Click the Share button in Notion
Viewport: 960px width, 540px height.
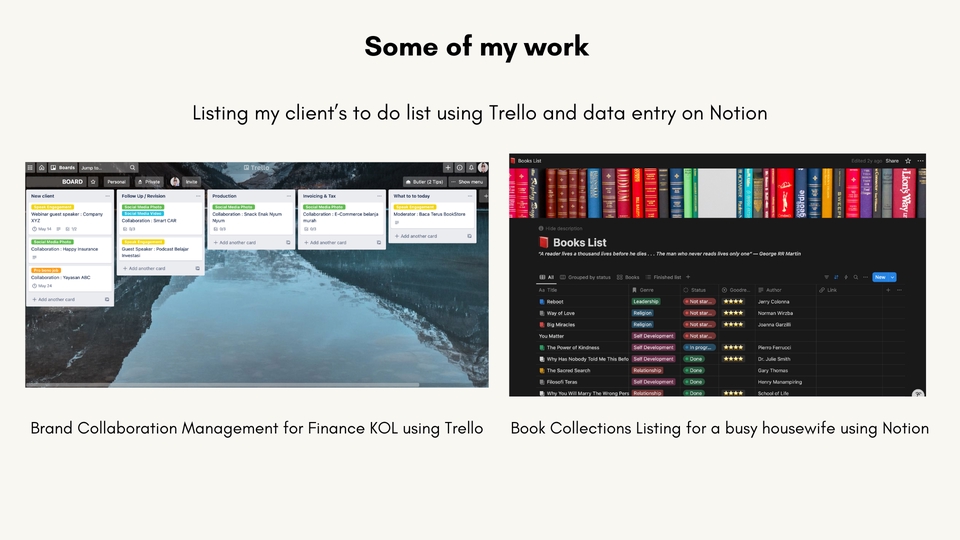[x=892, y=160]
